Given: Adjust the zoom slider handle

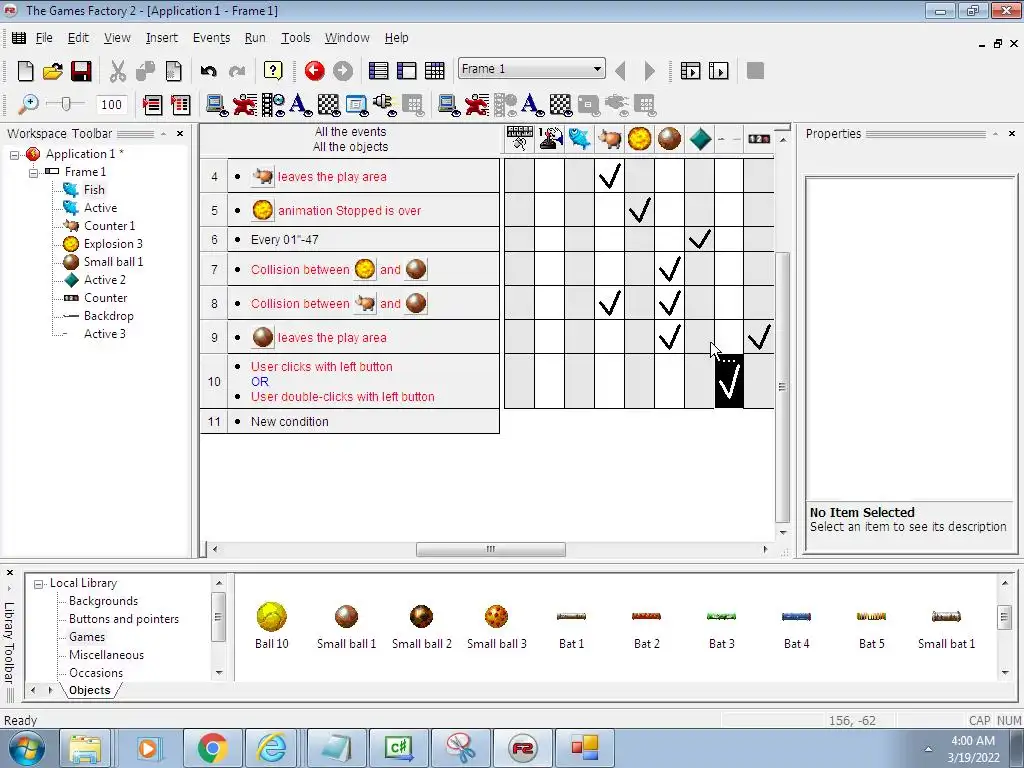Looking at the screenshot, I should 65,104.
